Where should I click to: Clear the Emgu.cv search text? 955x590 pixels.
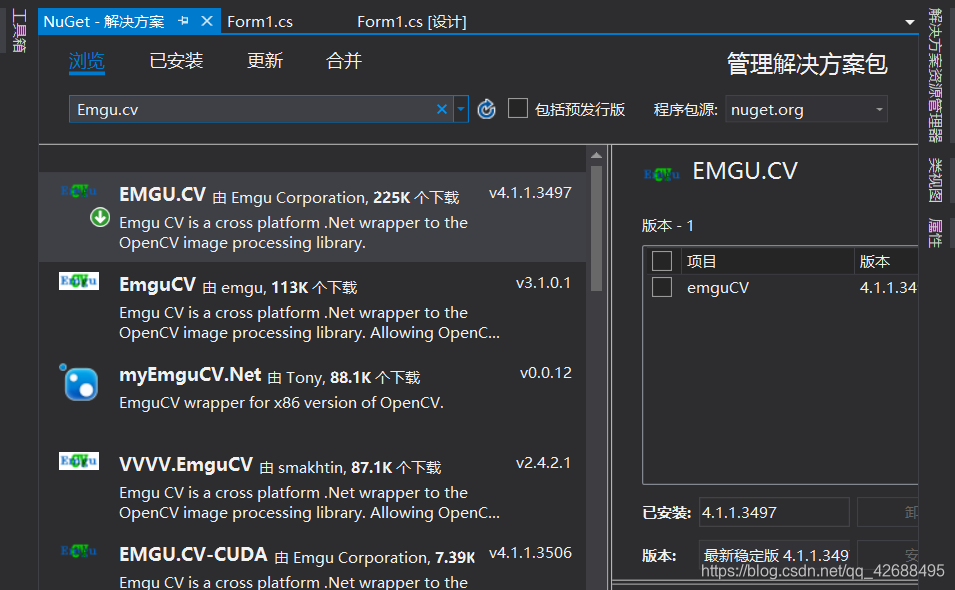[x=442, y=109]
